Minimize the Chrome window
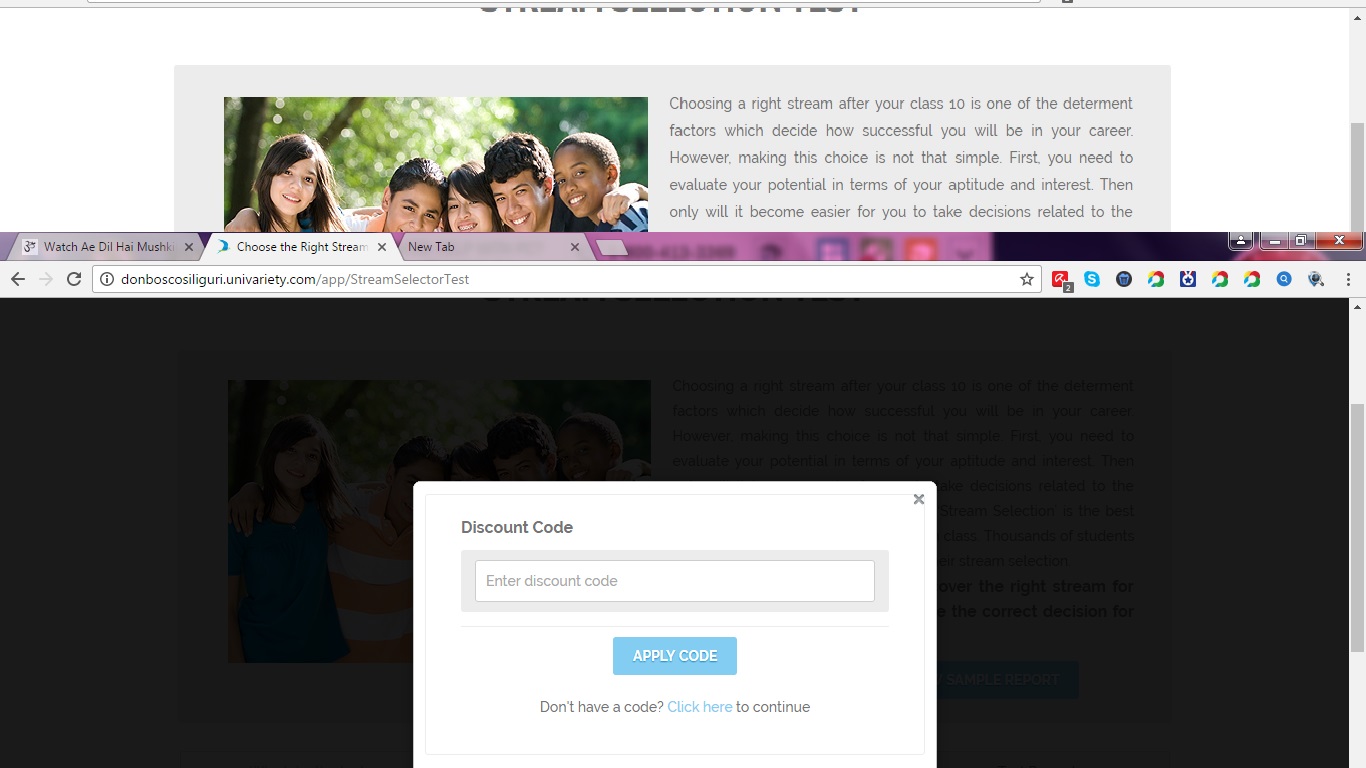The width and height of the screenshot is (1366, 768). 1273,241
